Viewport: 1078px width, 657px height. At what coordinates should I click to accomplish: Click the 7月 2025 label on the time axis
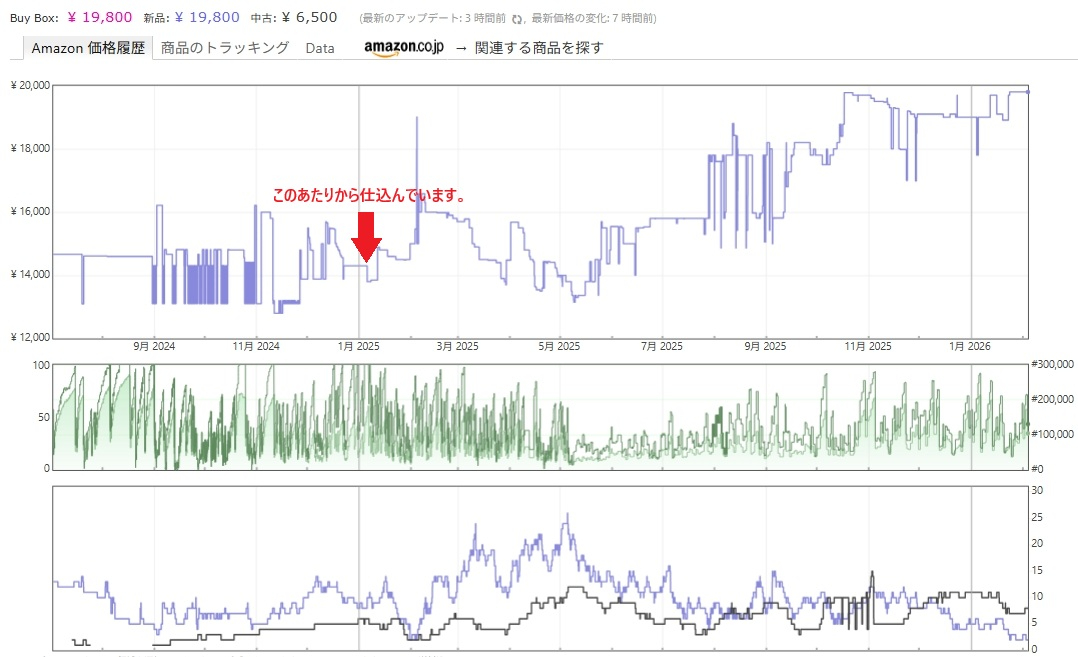[x=662, y=347]
